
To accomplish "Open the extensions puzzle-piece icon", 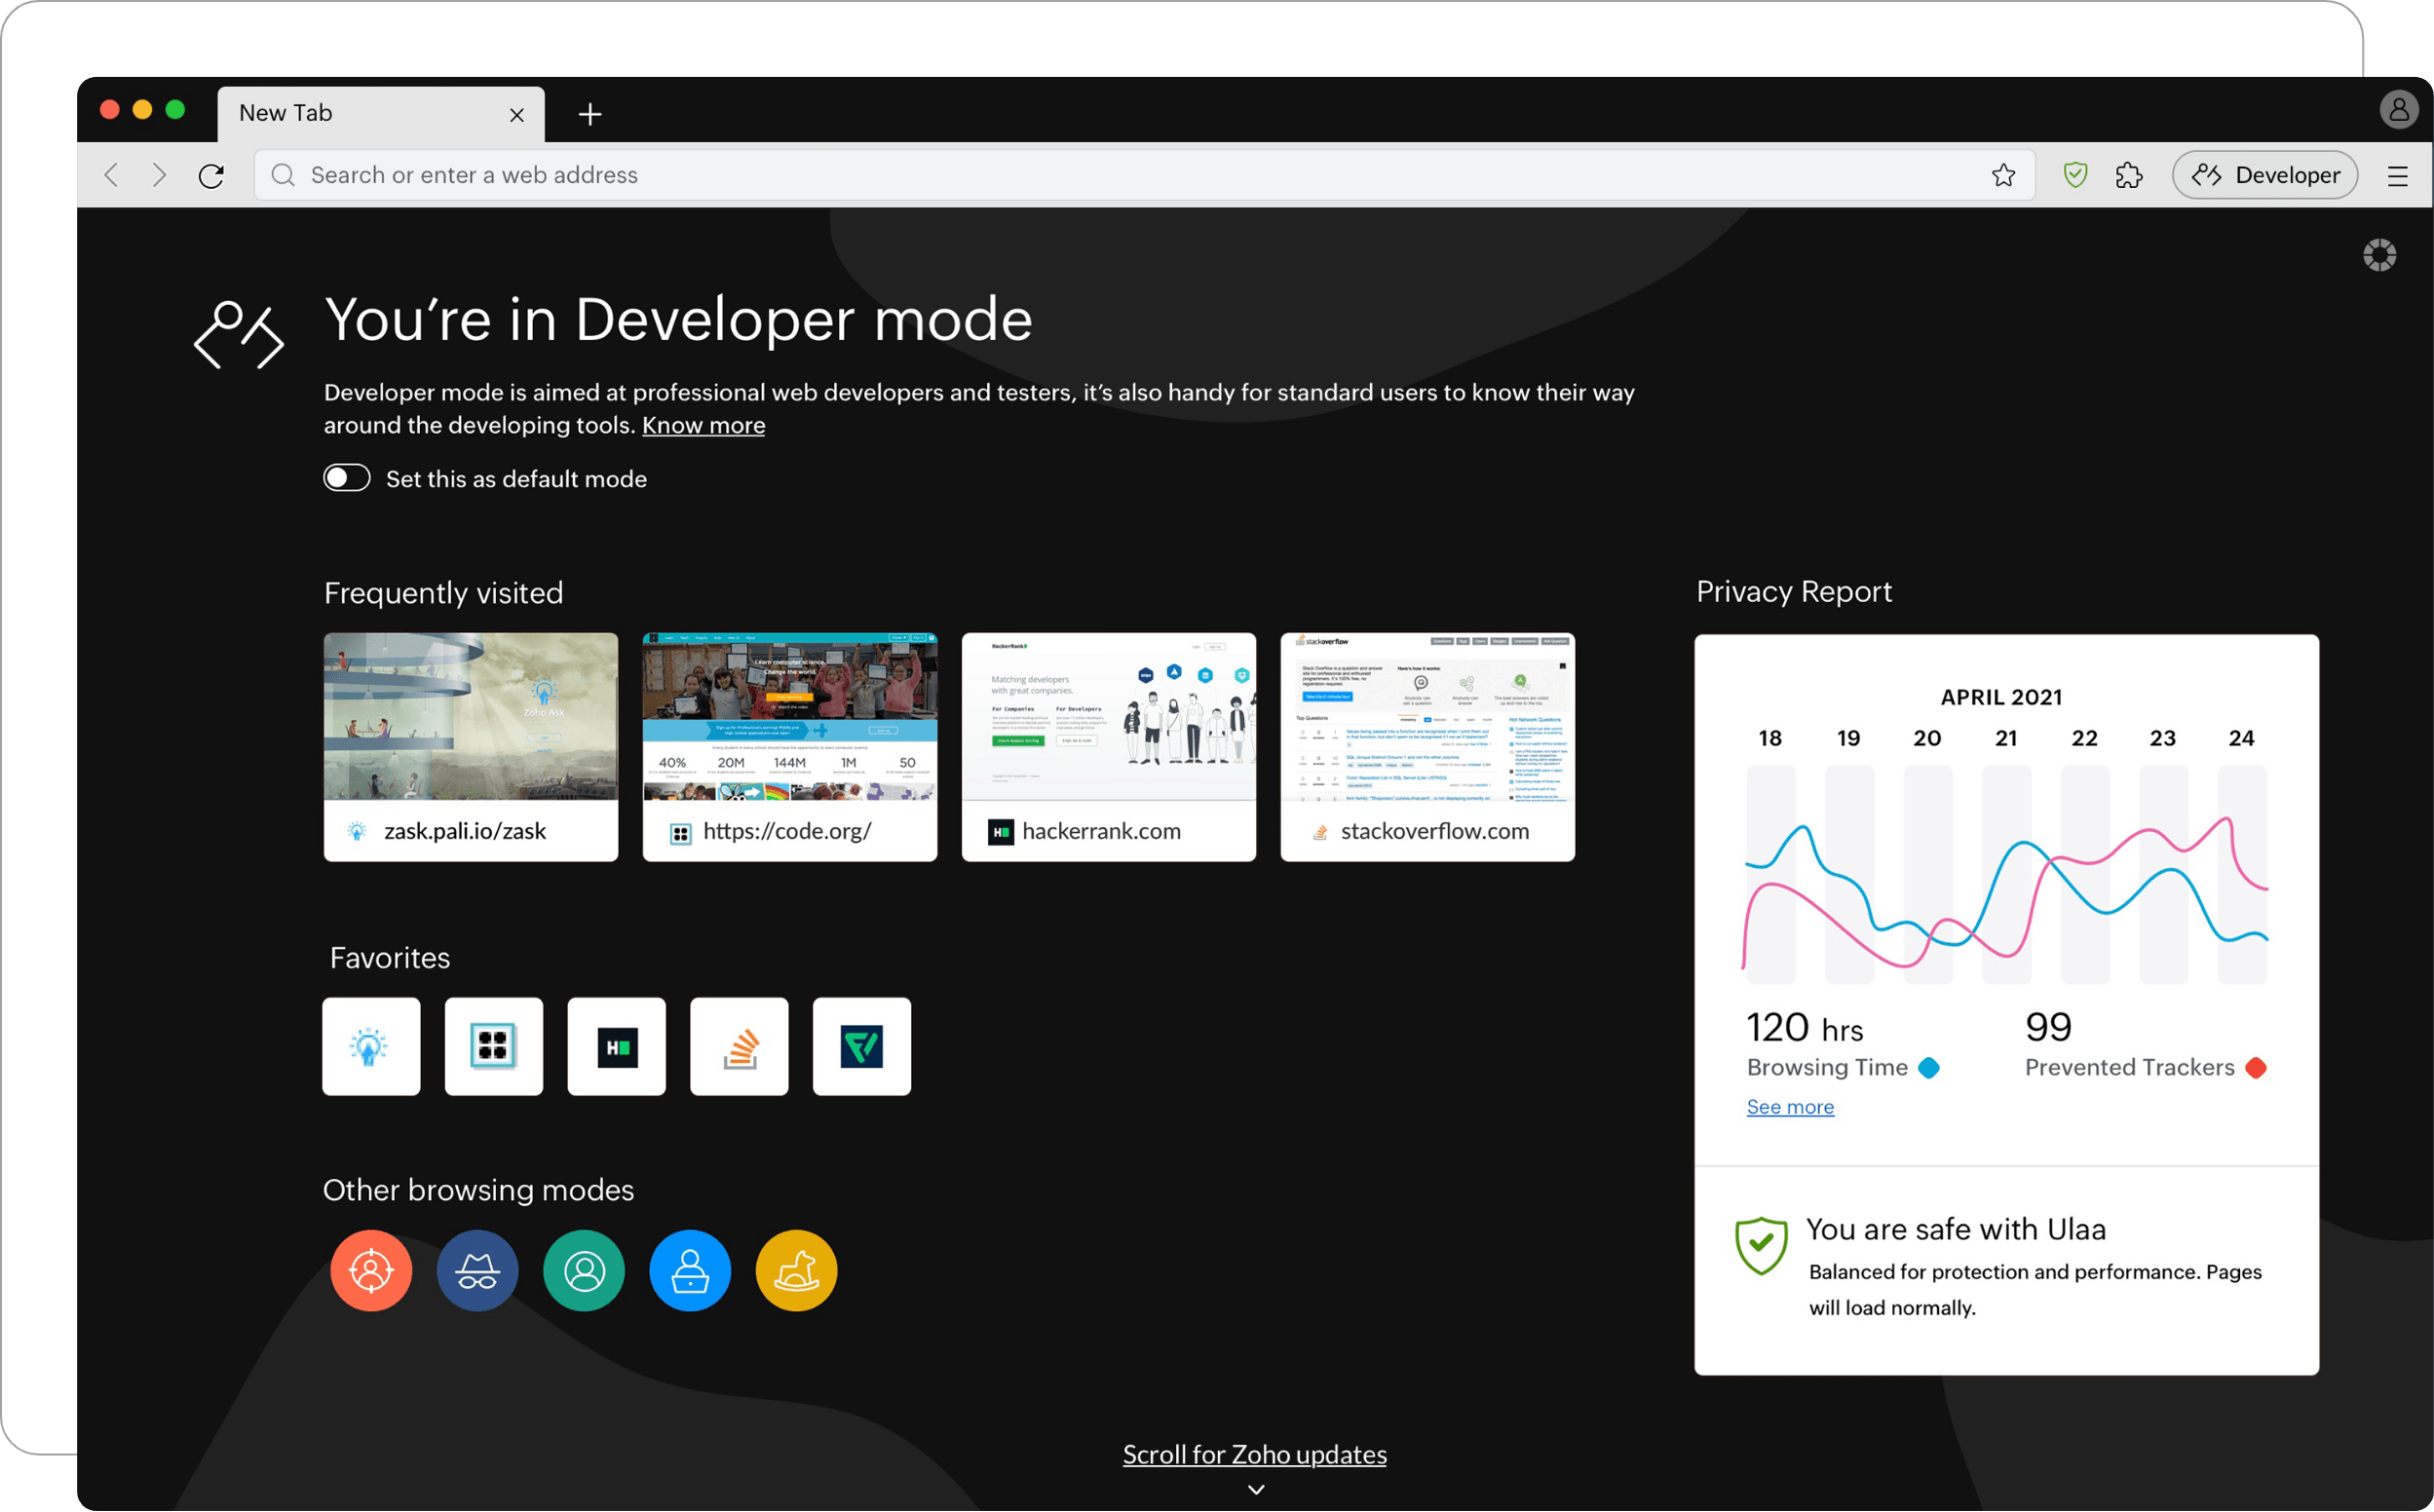I will [x=2128, y=174].
